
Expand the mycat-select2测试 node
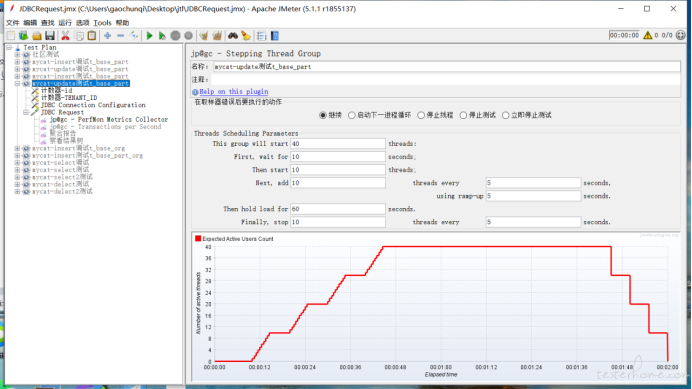[x=17, y=177]
